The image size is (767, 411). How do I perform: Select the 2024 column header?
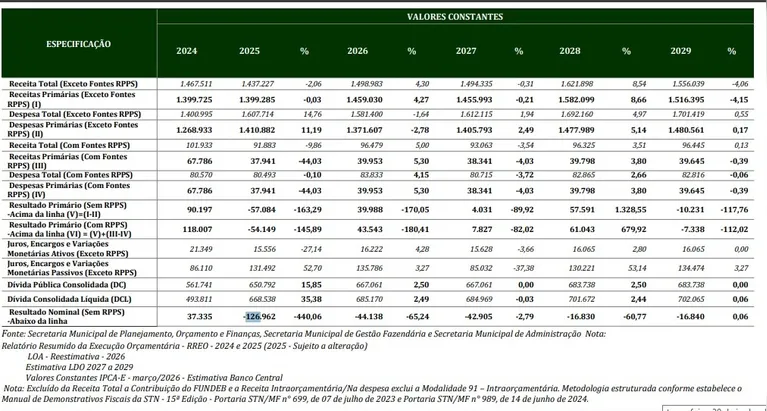point(187,51)
